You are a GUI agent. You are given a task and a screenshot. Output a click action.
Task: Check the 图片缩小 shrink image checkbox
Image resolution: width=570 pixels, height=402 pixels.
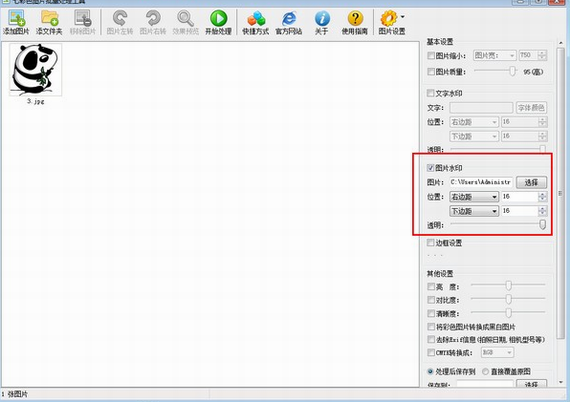[x=430, y=56]
